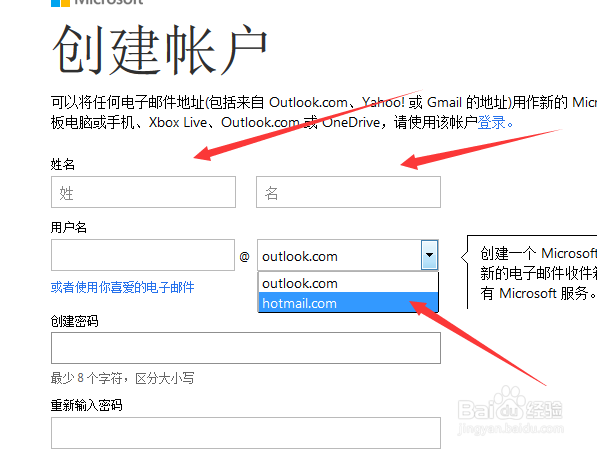The image size is (597, 449).
Task: Click the 或者使用你喜爱的电子邮件 link
Action: pyautogui.click(x=123, y=288)
